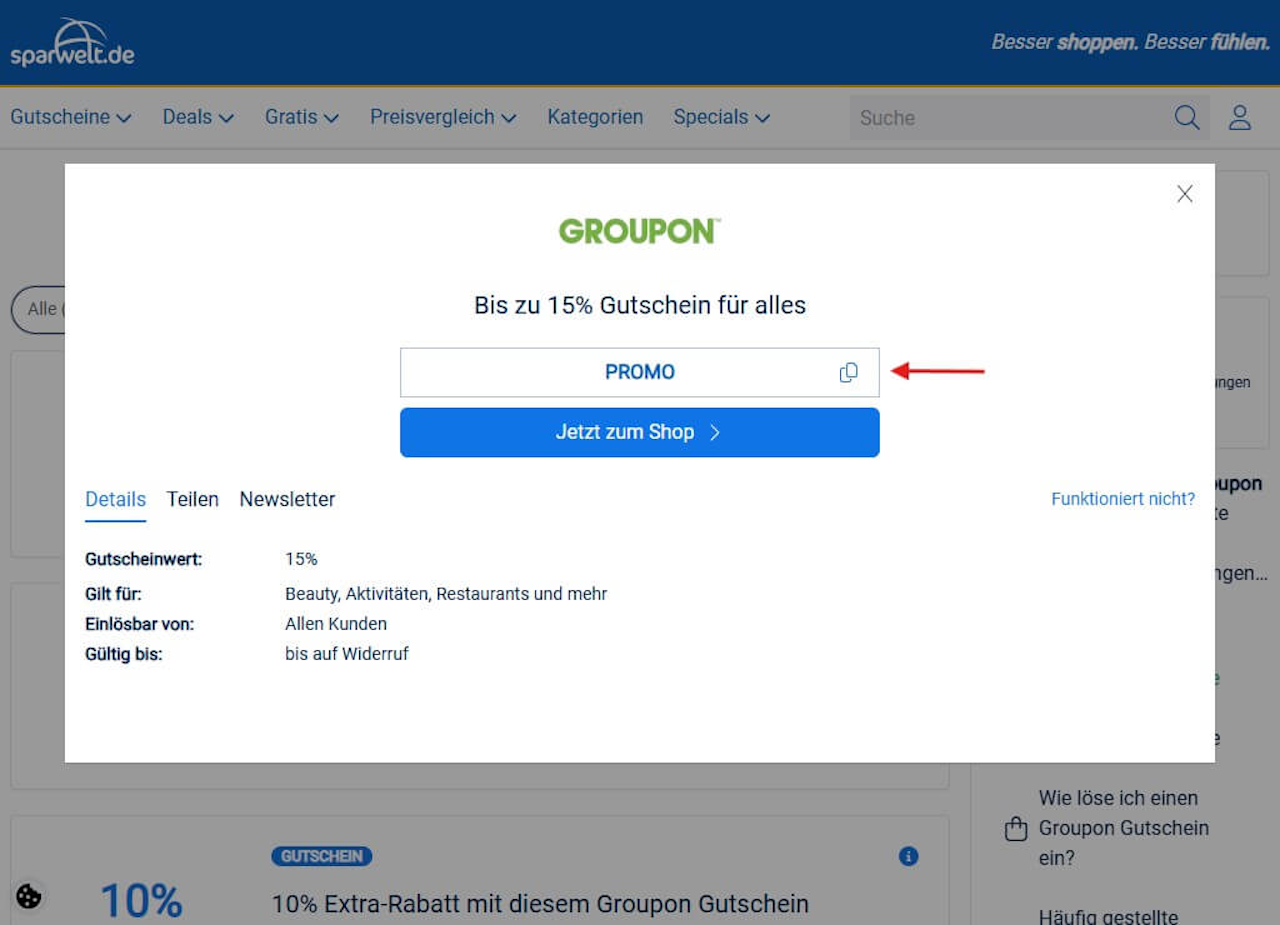The width and height of the screenshot is (1280, 925).
Task: Click the 'bis auf Widerruf' value
Action: 347,654
